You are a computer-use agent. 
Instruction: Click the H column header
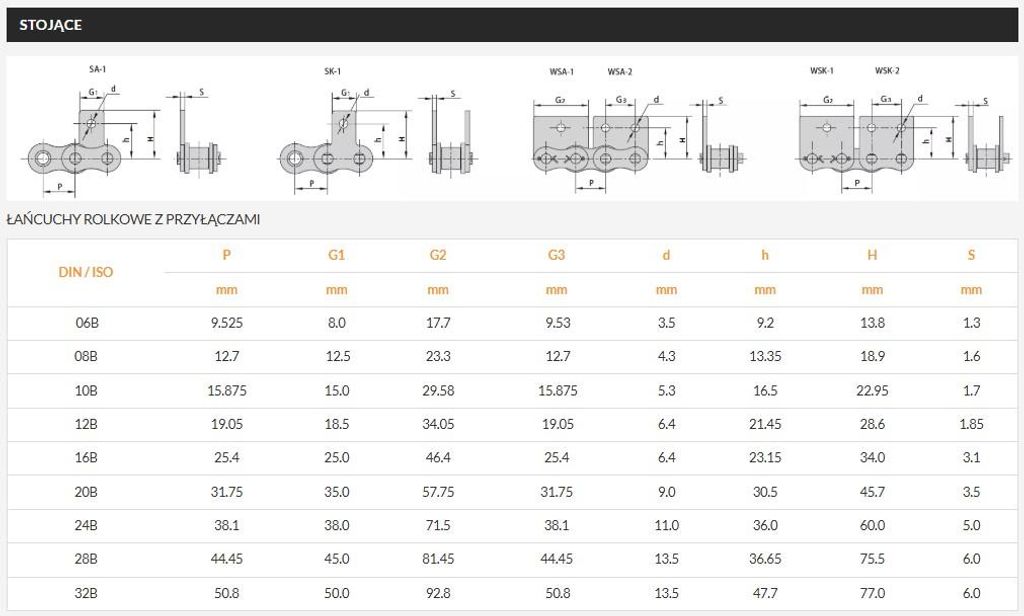point(872,255)
